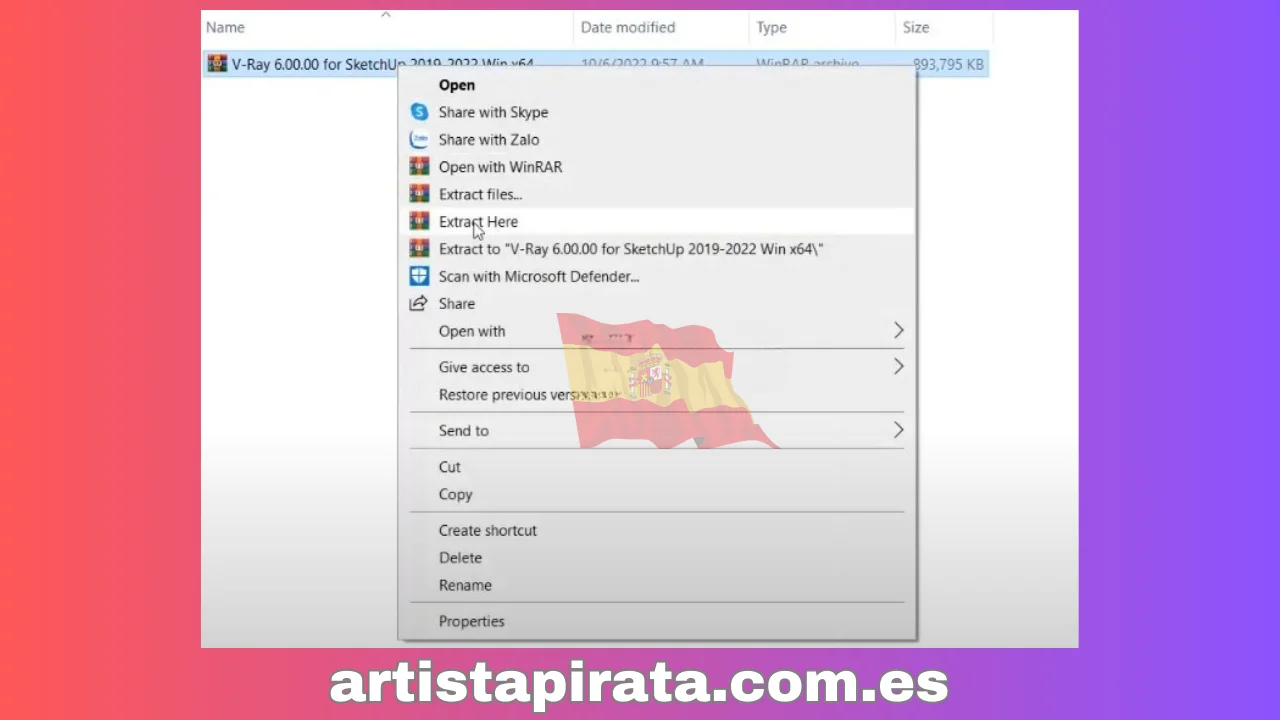Click the Microsoft Defender shield icon
This screenshot has height=720, width=1280.
pyautogui.click(x=419, y=276)
